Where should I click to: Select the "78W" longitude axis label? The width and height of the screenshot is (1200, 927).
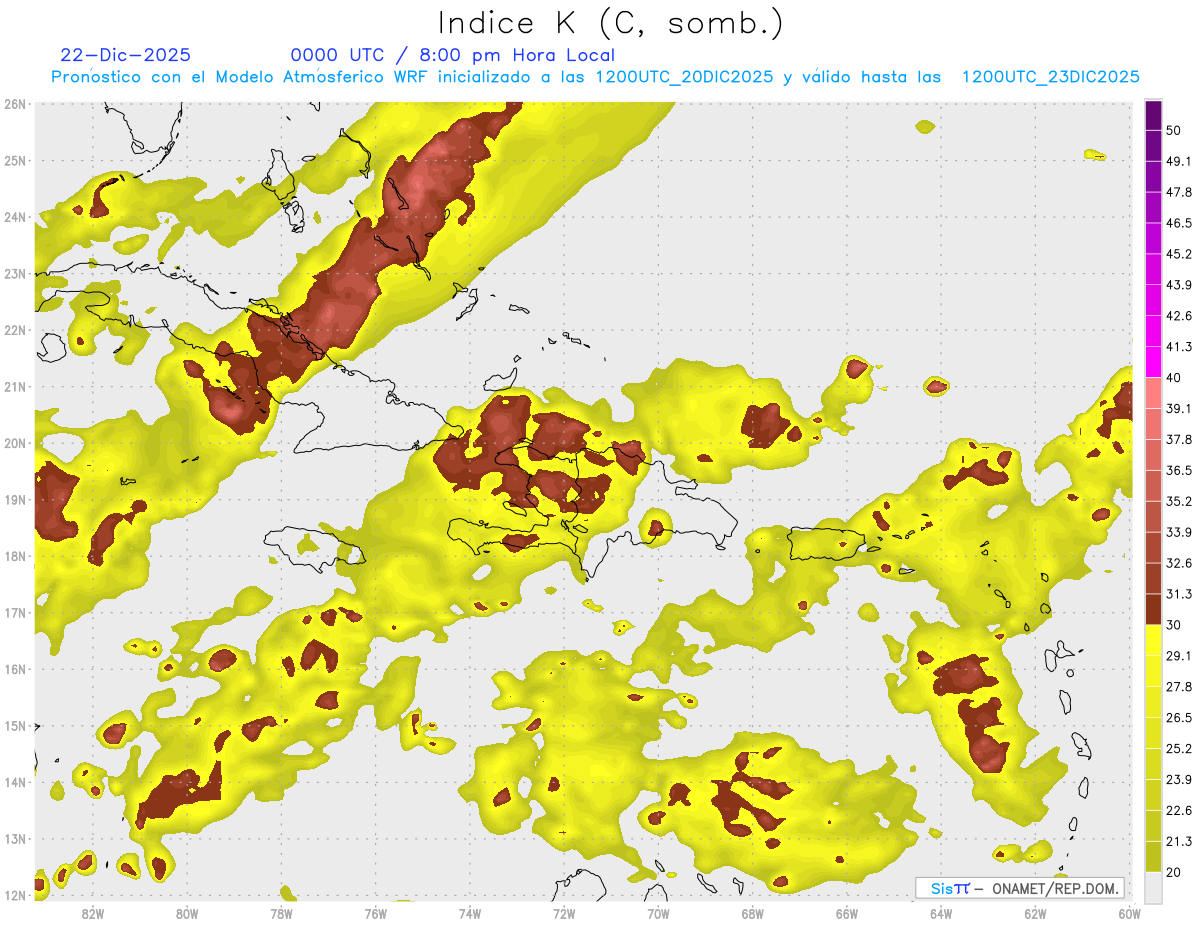click(281, 914)
